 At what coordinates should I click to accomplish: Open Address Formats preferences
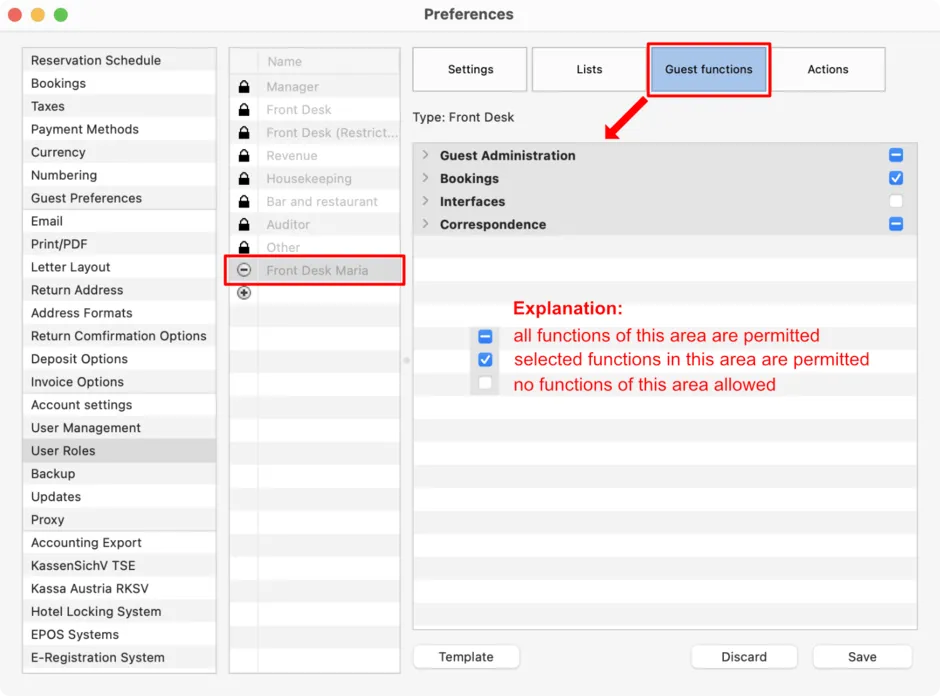tap(119, 313)
